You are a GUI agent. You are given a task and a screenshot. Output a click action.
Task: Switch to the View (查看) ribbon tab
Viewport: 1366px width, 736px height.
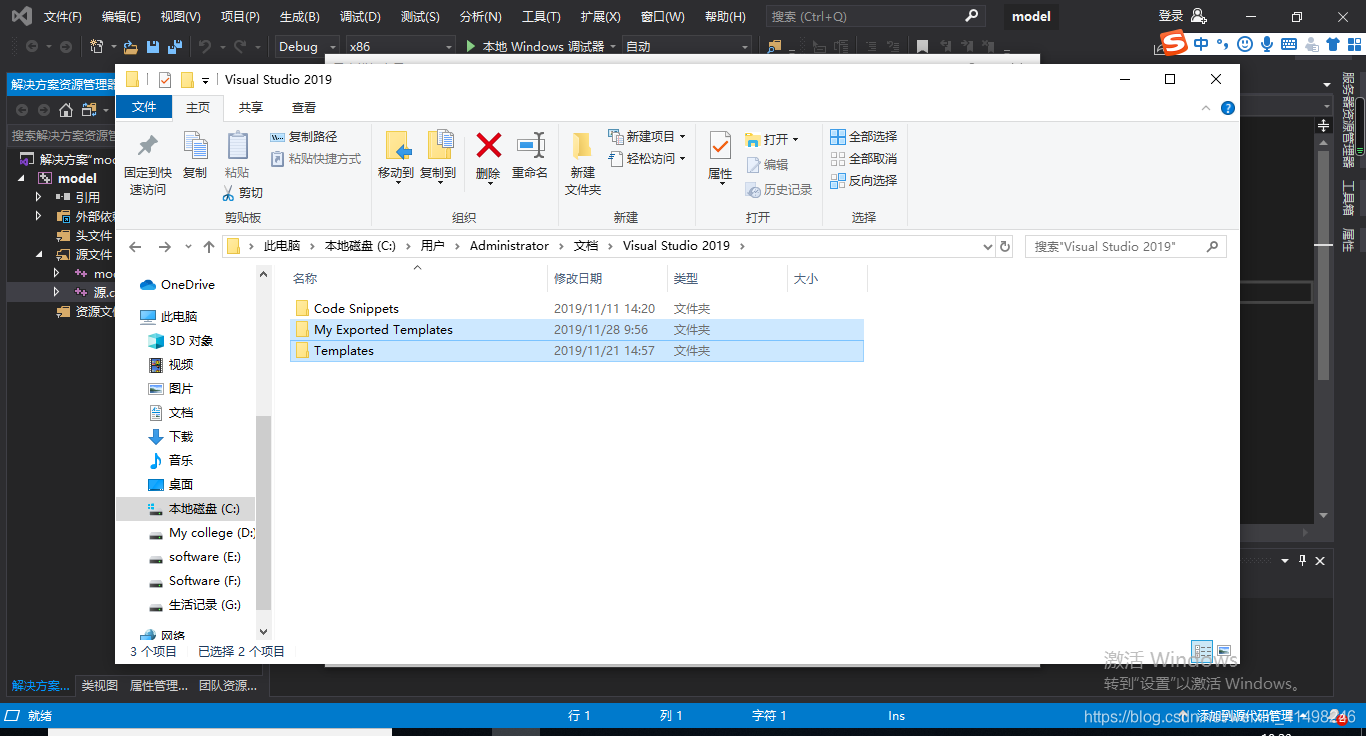tap(304, 107)
